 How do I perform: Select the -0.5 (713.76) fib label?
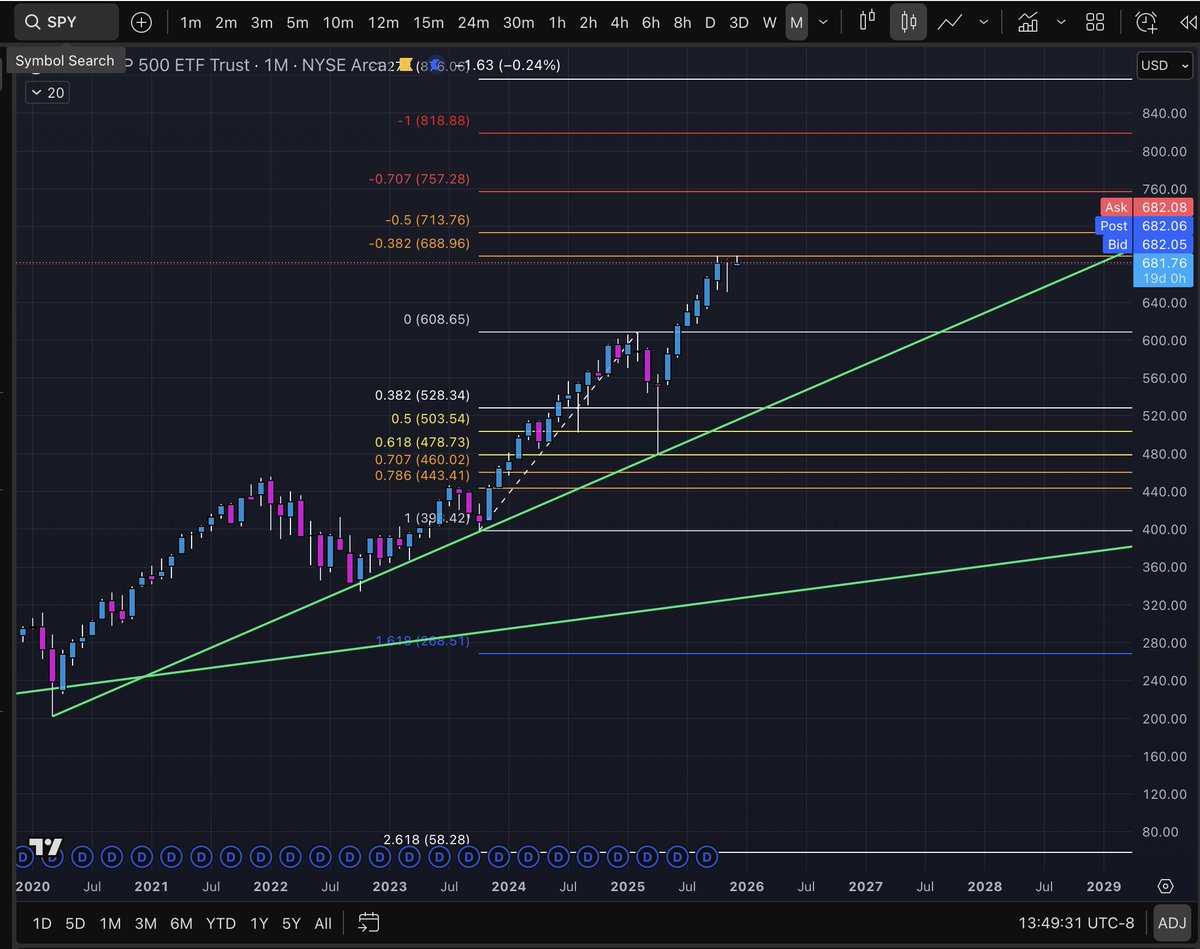pos(427,220)
